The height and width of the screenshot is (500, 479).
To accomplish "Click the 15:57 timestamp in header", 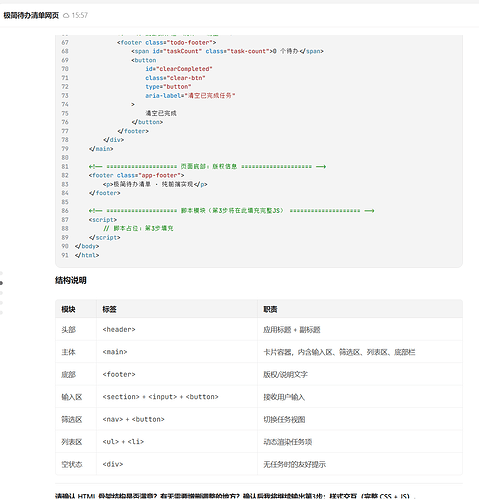I will pos(80,15).
